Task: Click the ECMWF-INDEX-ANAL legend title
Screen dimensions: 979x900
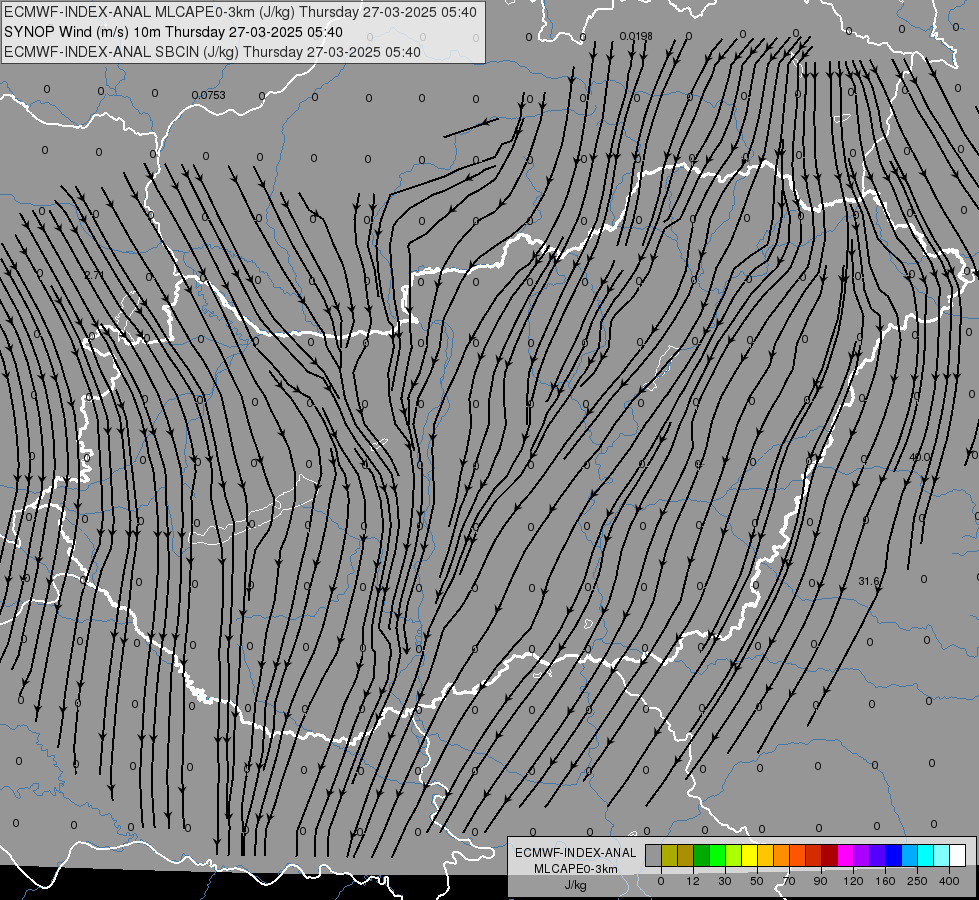Action: click(576, 853)
